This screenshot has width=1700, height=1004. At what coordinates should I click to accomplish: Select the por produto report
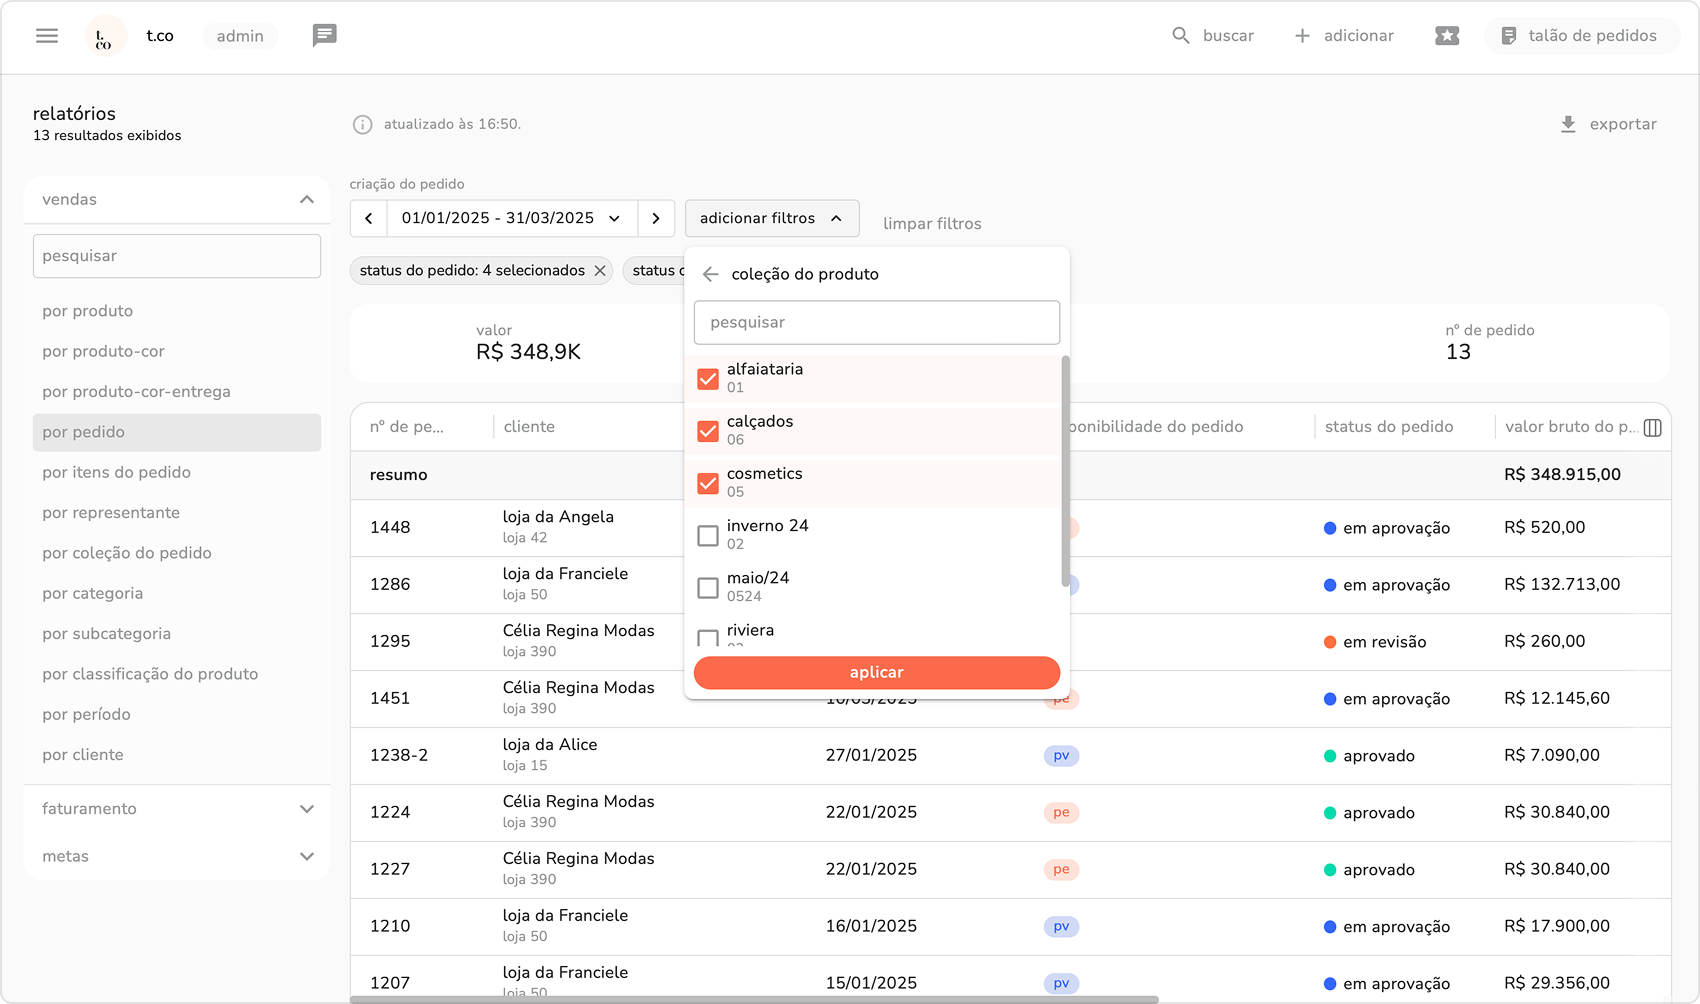(88, 311)
